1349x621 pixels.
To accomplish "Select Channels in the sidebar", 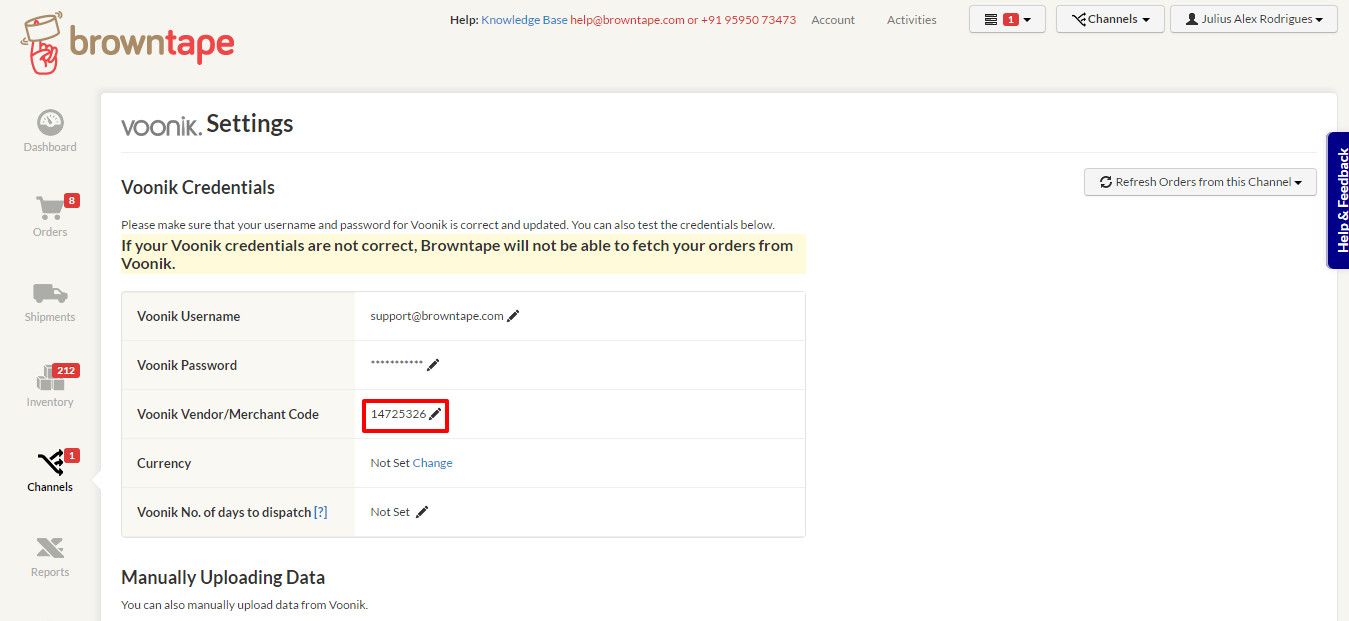I will point(50,472).
